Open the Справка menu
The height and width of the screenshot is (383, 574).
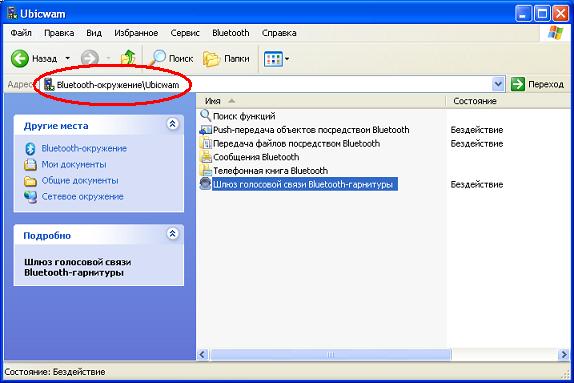279,33
